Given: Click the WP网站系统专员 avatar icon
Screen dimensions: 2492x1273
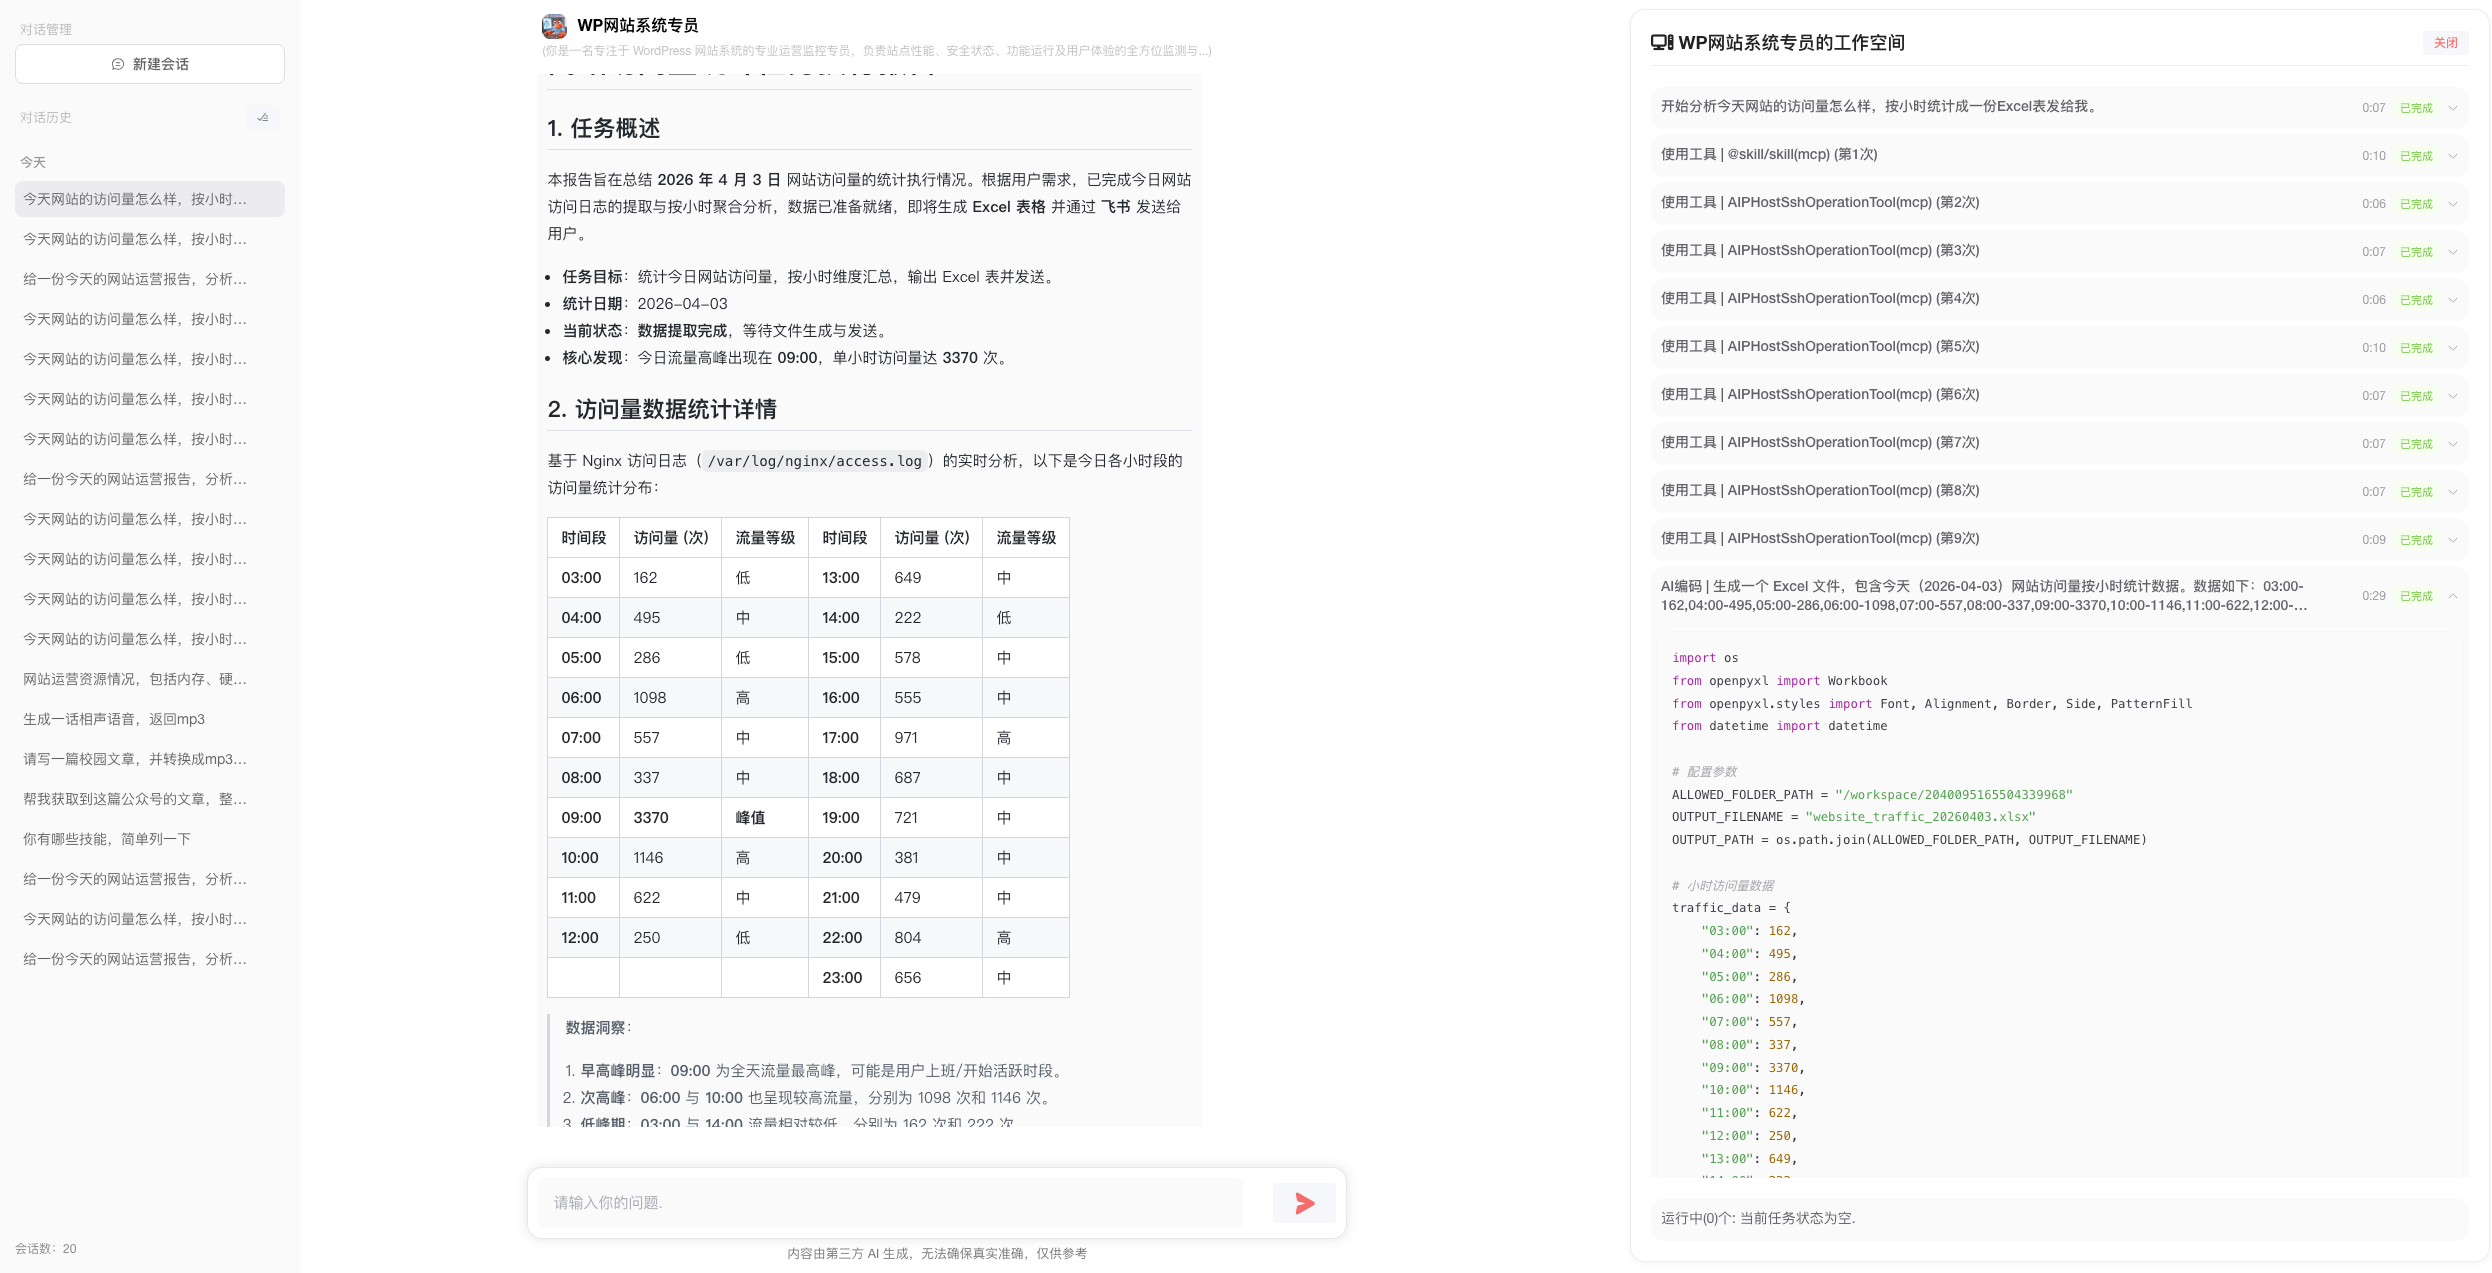Looking at the screenshot, I should pyautogui.click(x=554, y=26).
